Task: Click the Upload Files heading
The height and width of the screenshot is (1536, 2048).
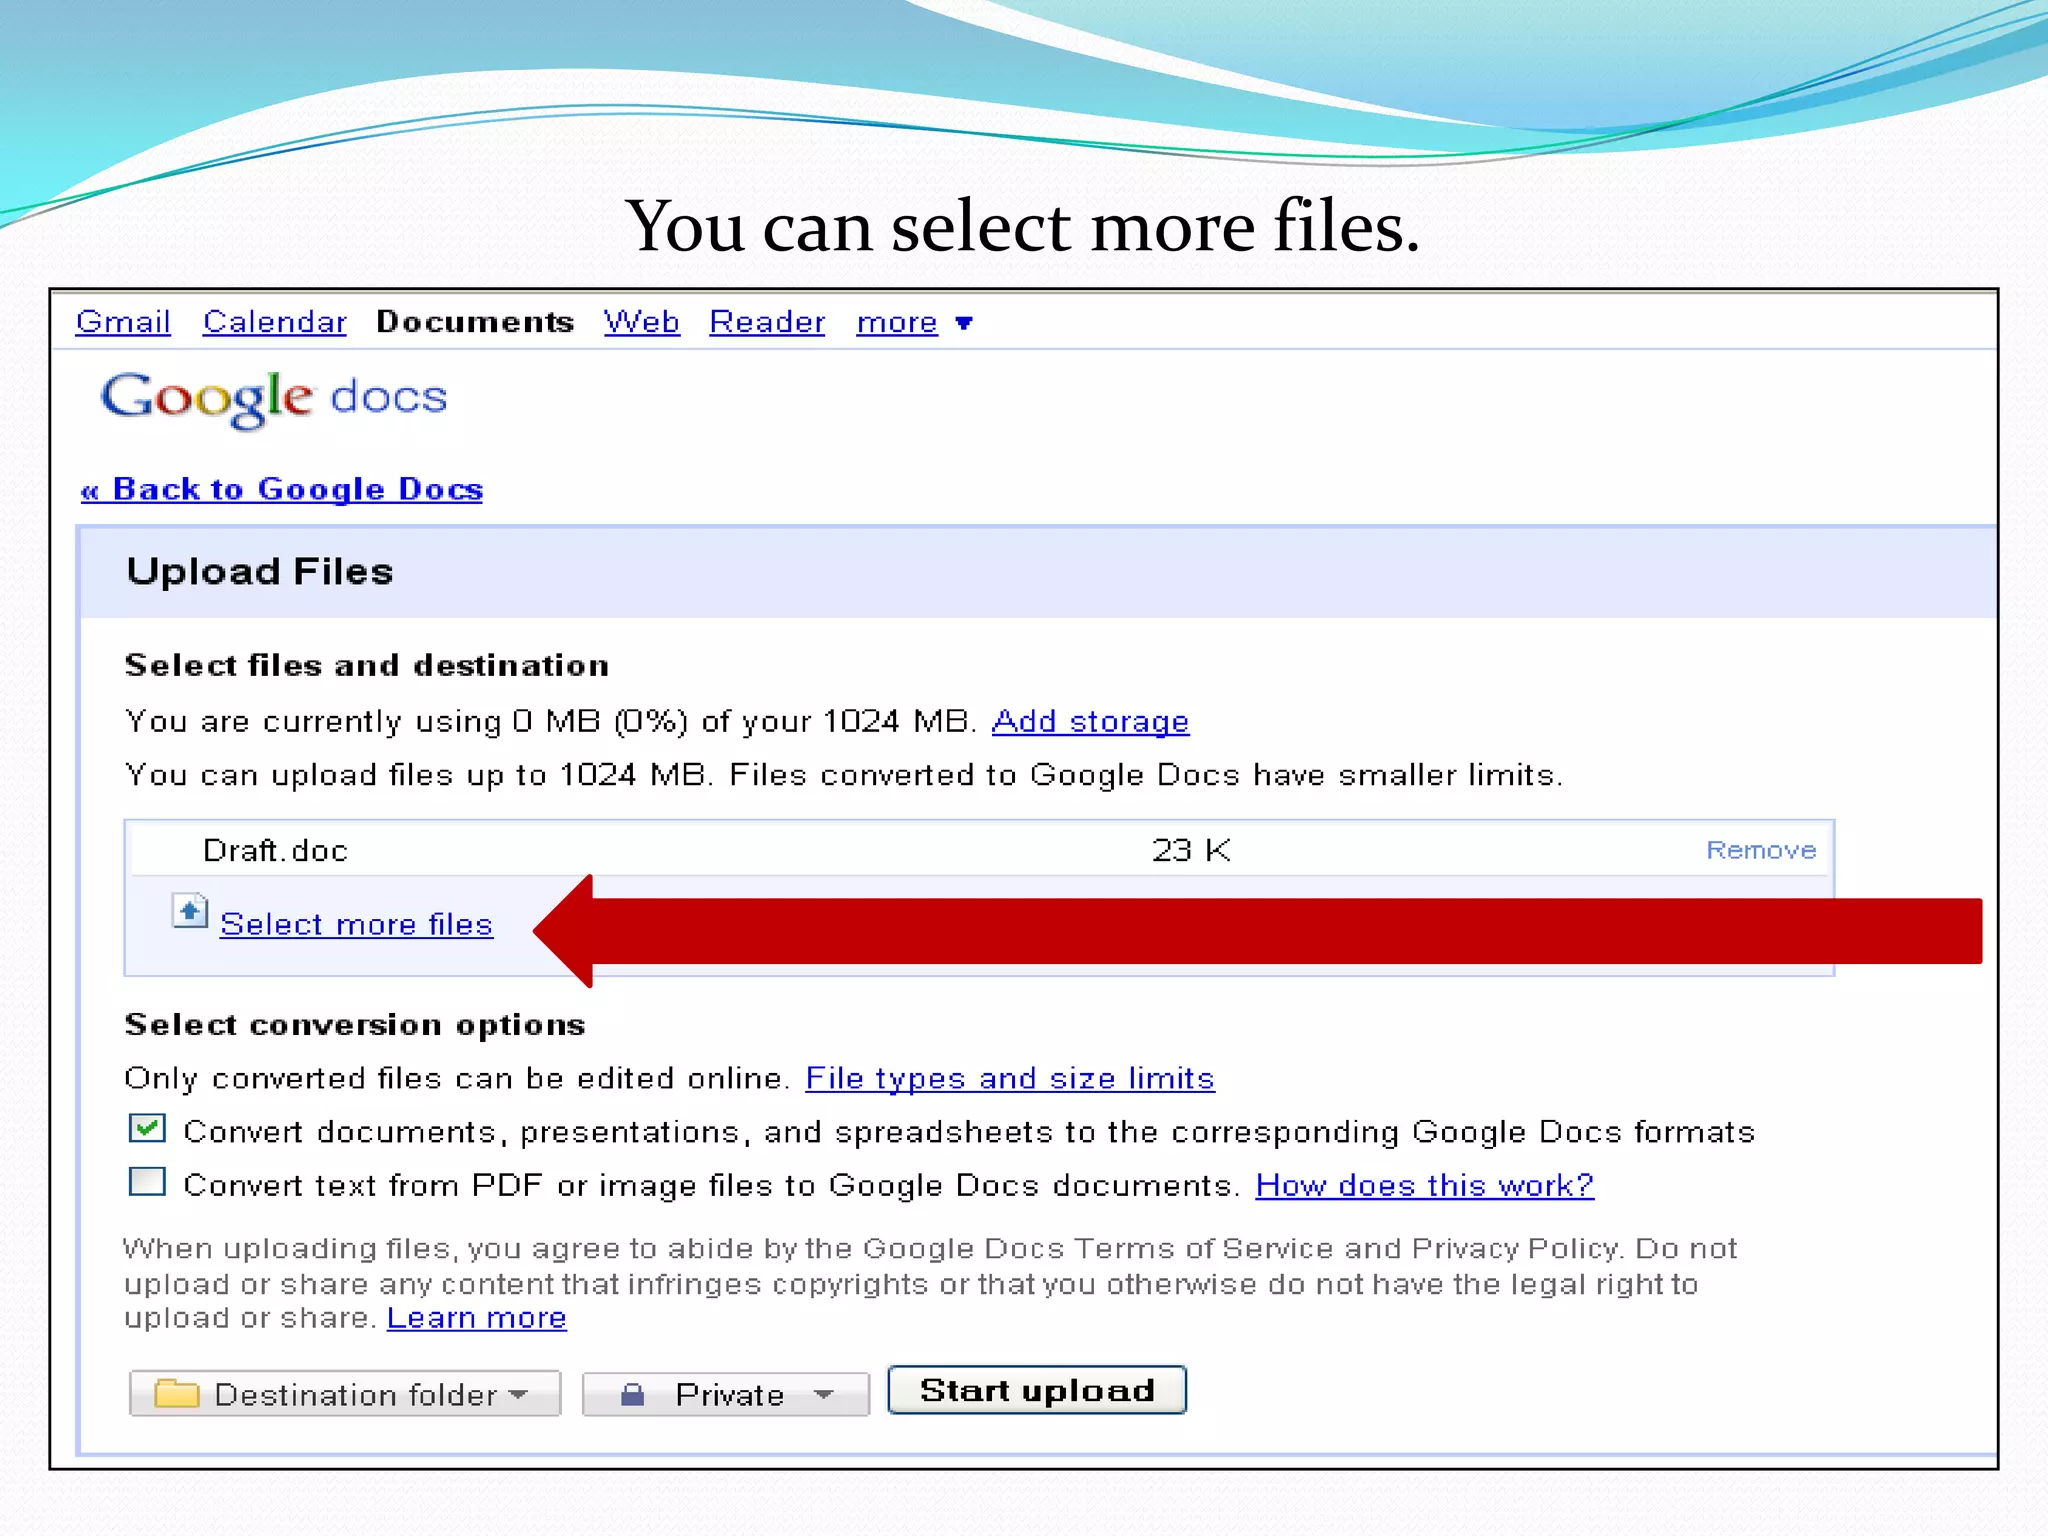Action: [260, 571]
